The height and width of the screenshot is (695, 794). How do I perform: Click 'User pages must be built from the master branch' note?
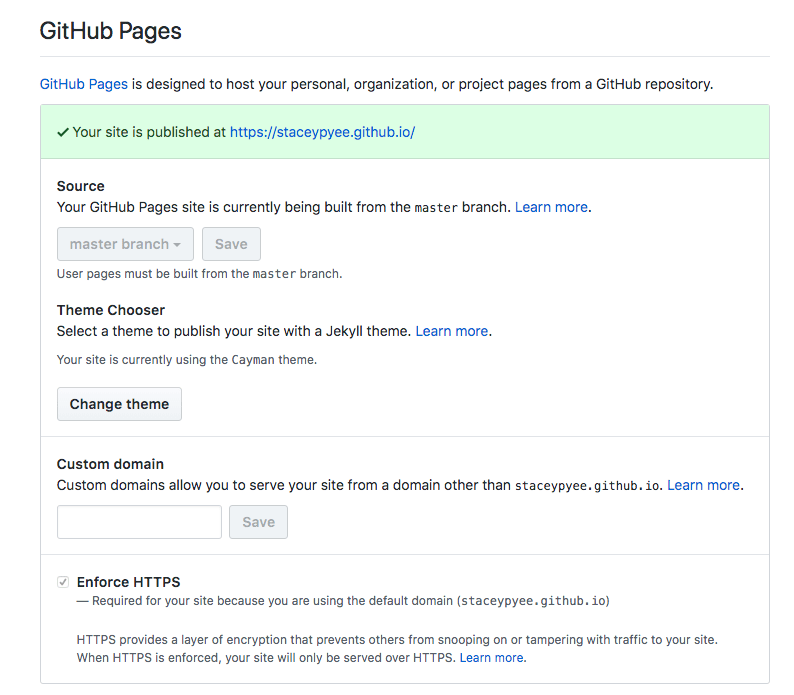coord(200,274)
